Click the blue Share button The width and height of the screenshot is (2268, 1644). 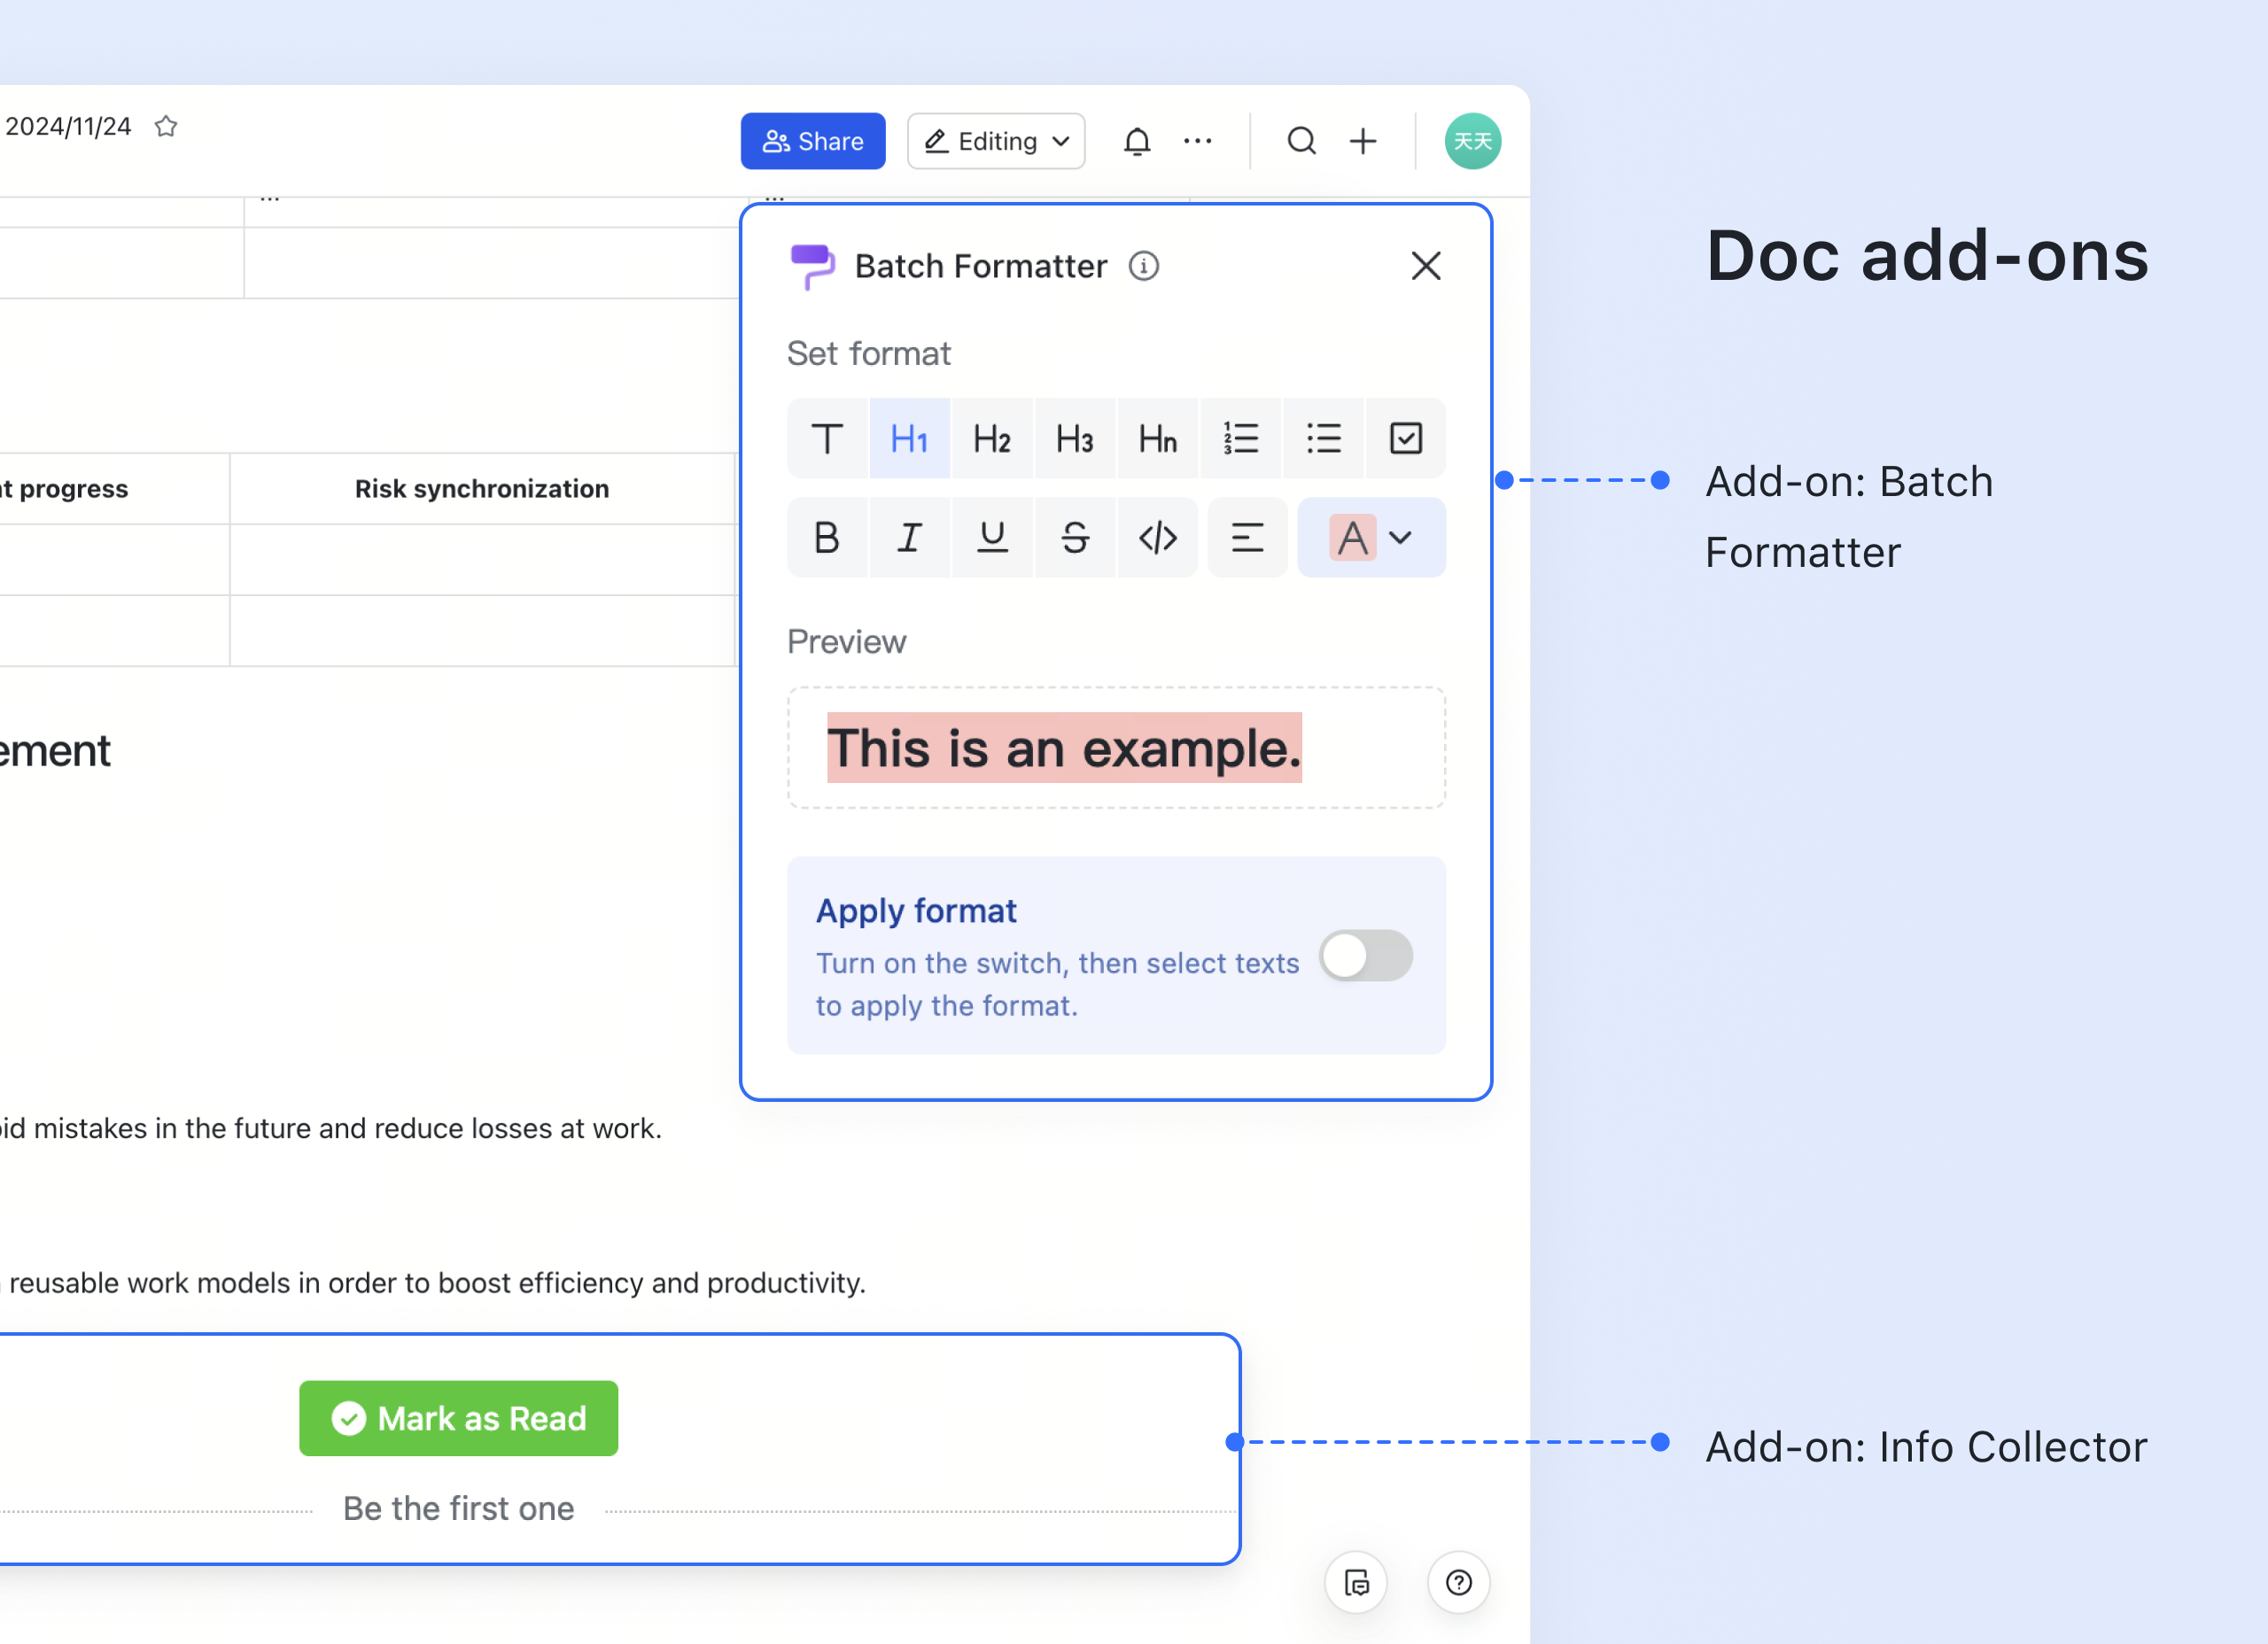[x=812, y=141]
